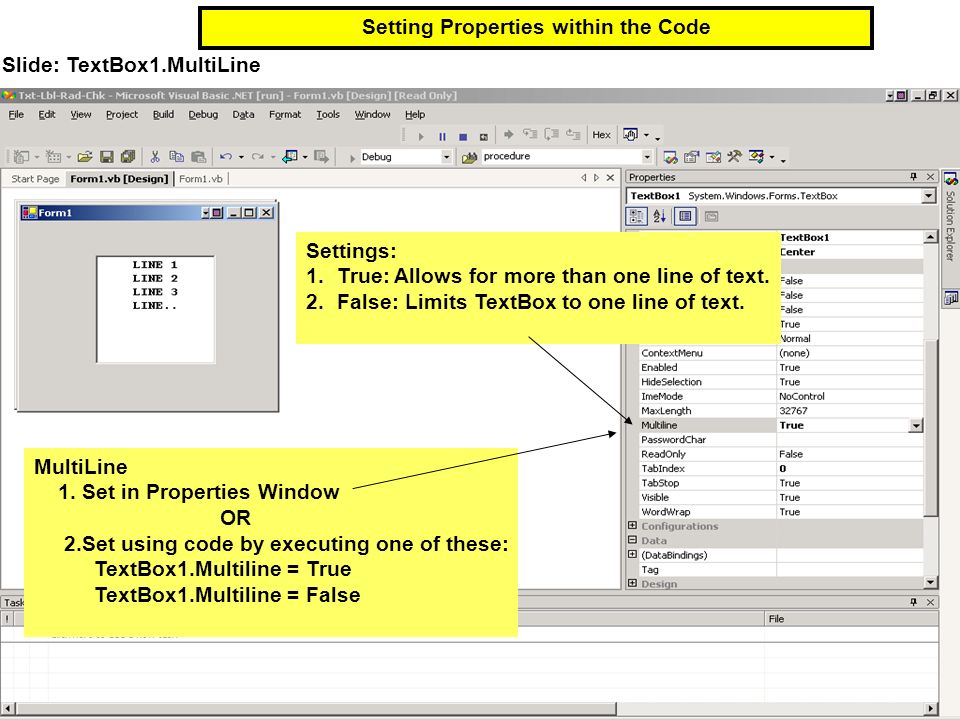The height and width of the screenshot is (720, 960).
Task: Click the Properties Window toolbar icon
Action: click(x=691, y=157)
